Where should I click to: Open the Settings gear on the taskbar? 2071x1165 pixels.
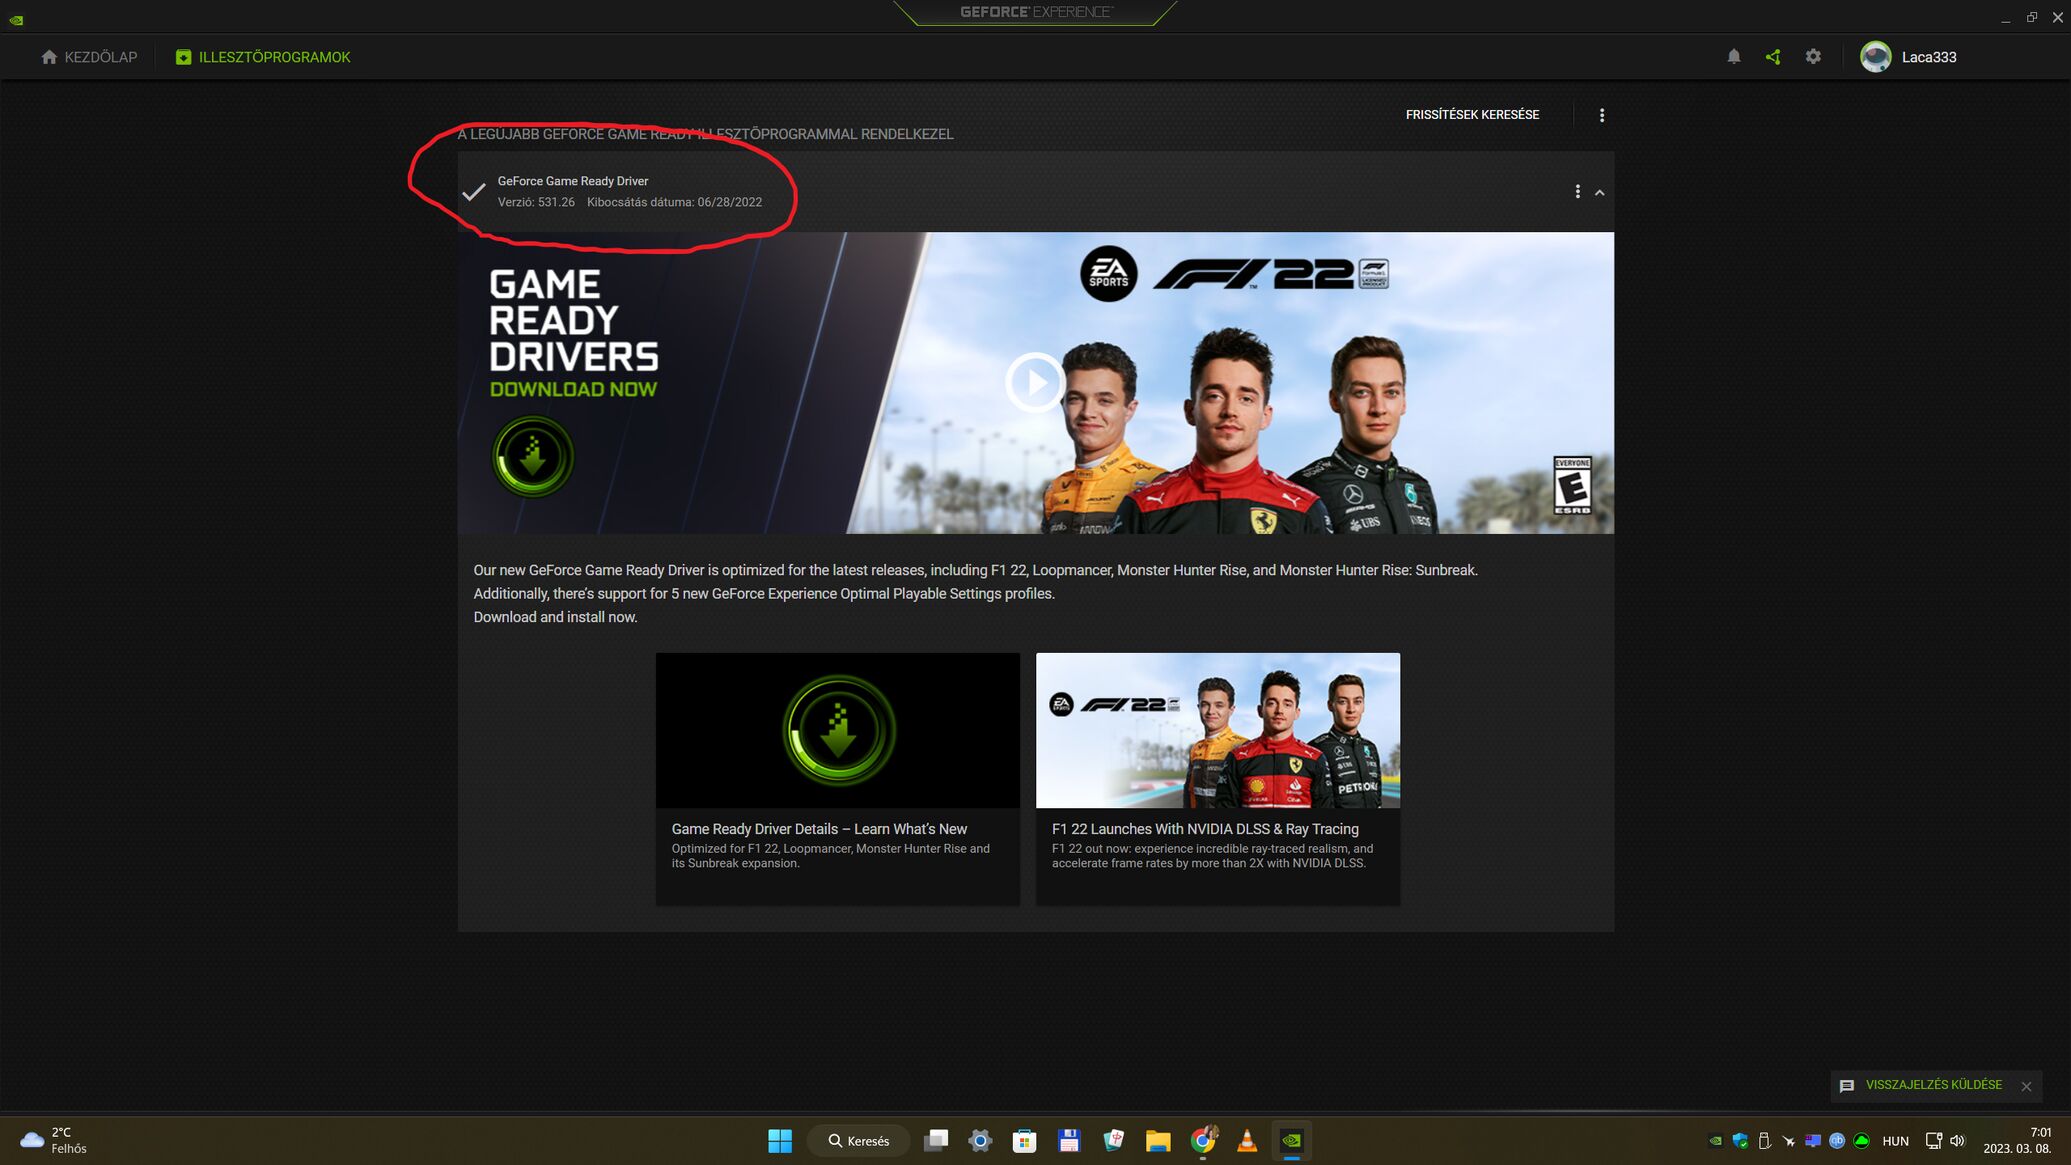click(980, 1141)
